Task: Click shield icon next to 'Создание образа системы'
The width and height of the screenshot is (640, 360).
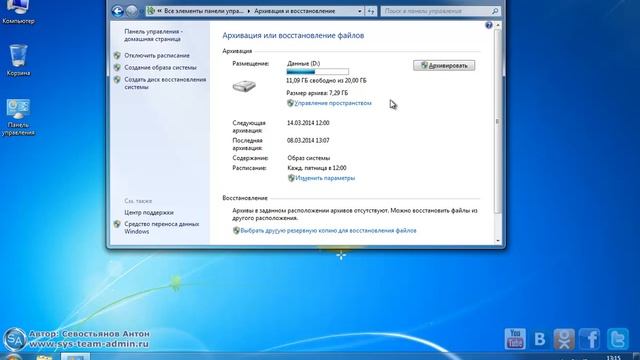Action: 117,67
